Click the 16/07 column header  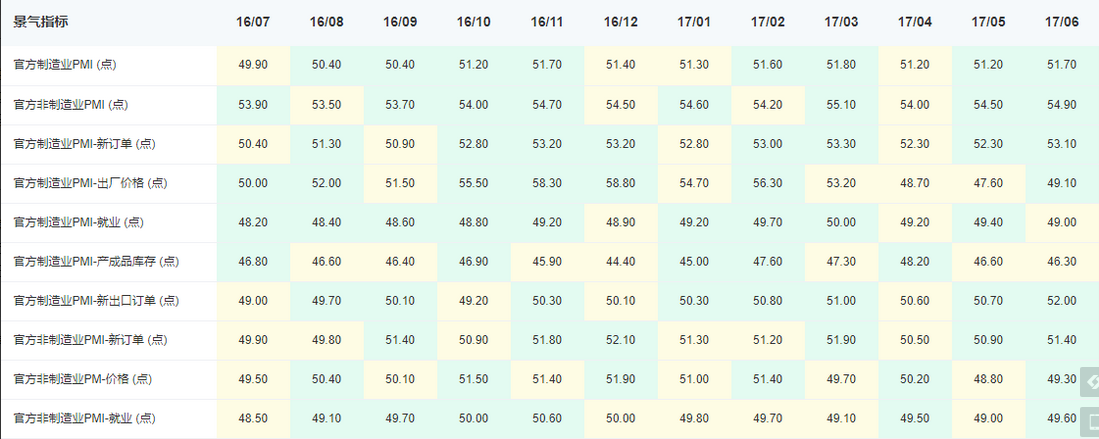253,21
